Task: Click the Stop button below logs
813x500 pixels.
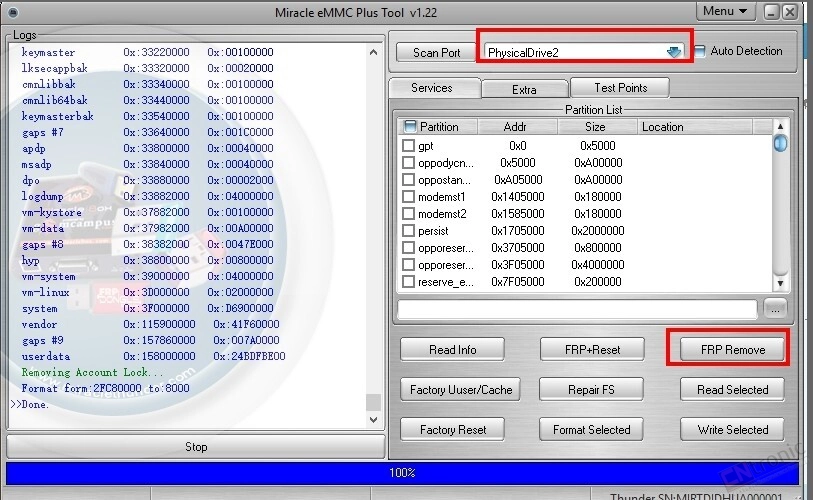Action: tap(196, 447)
